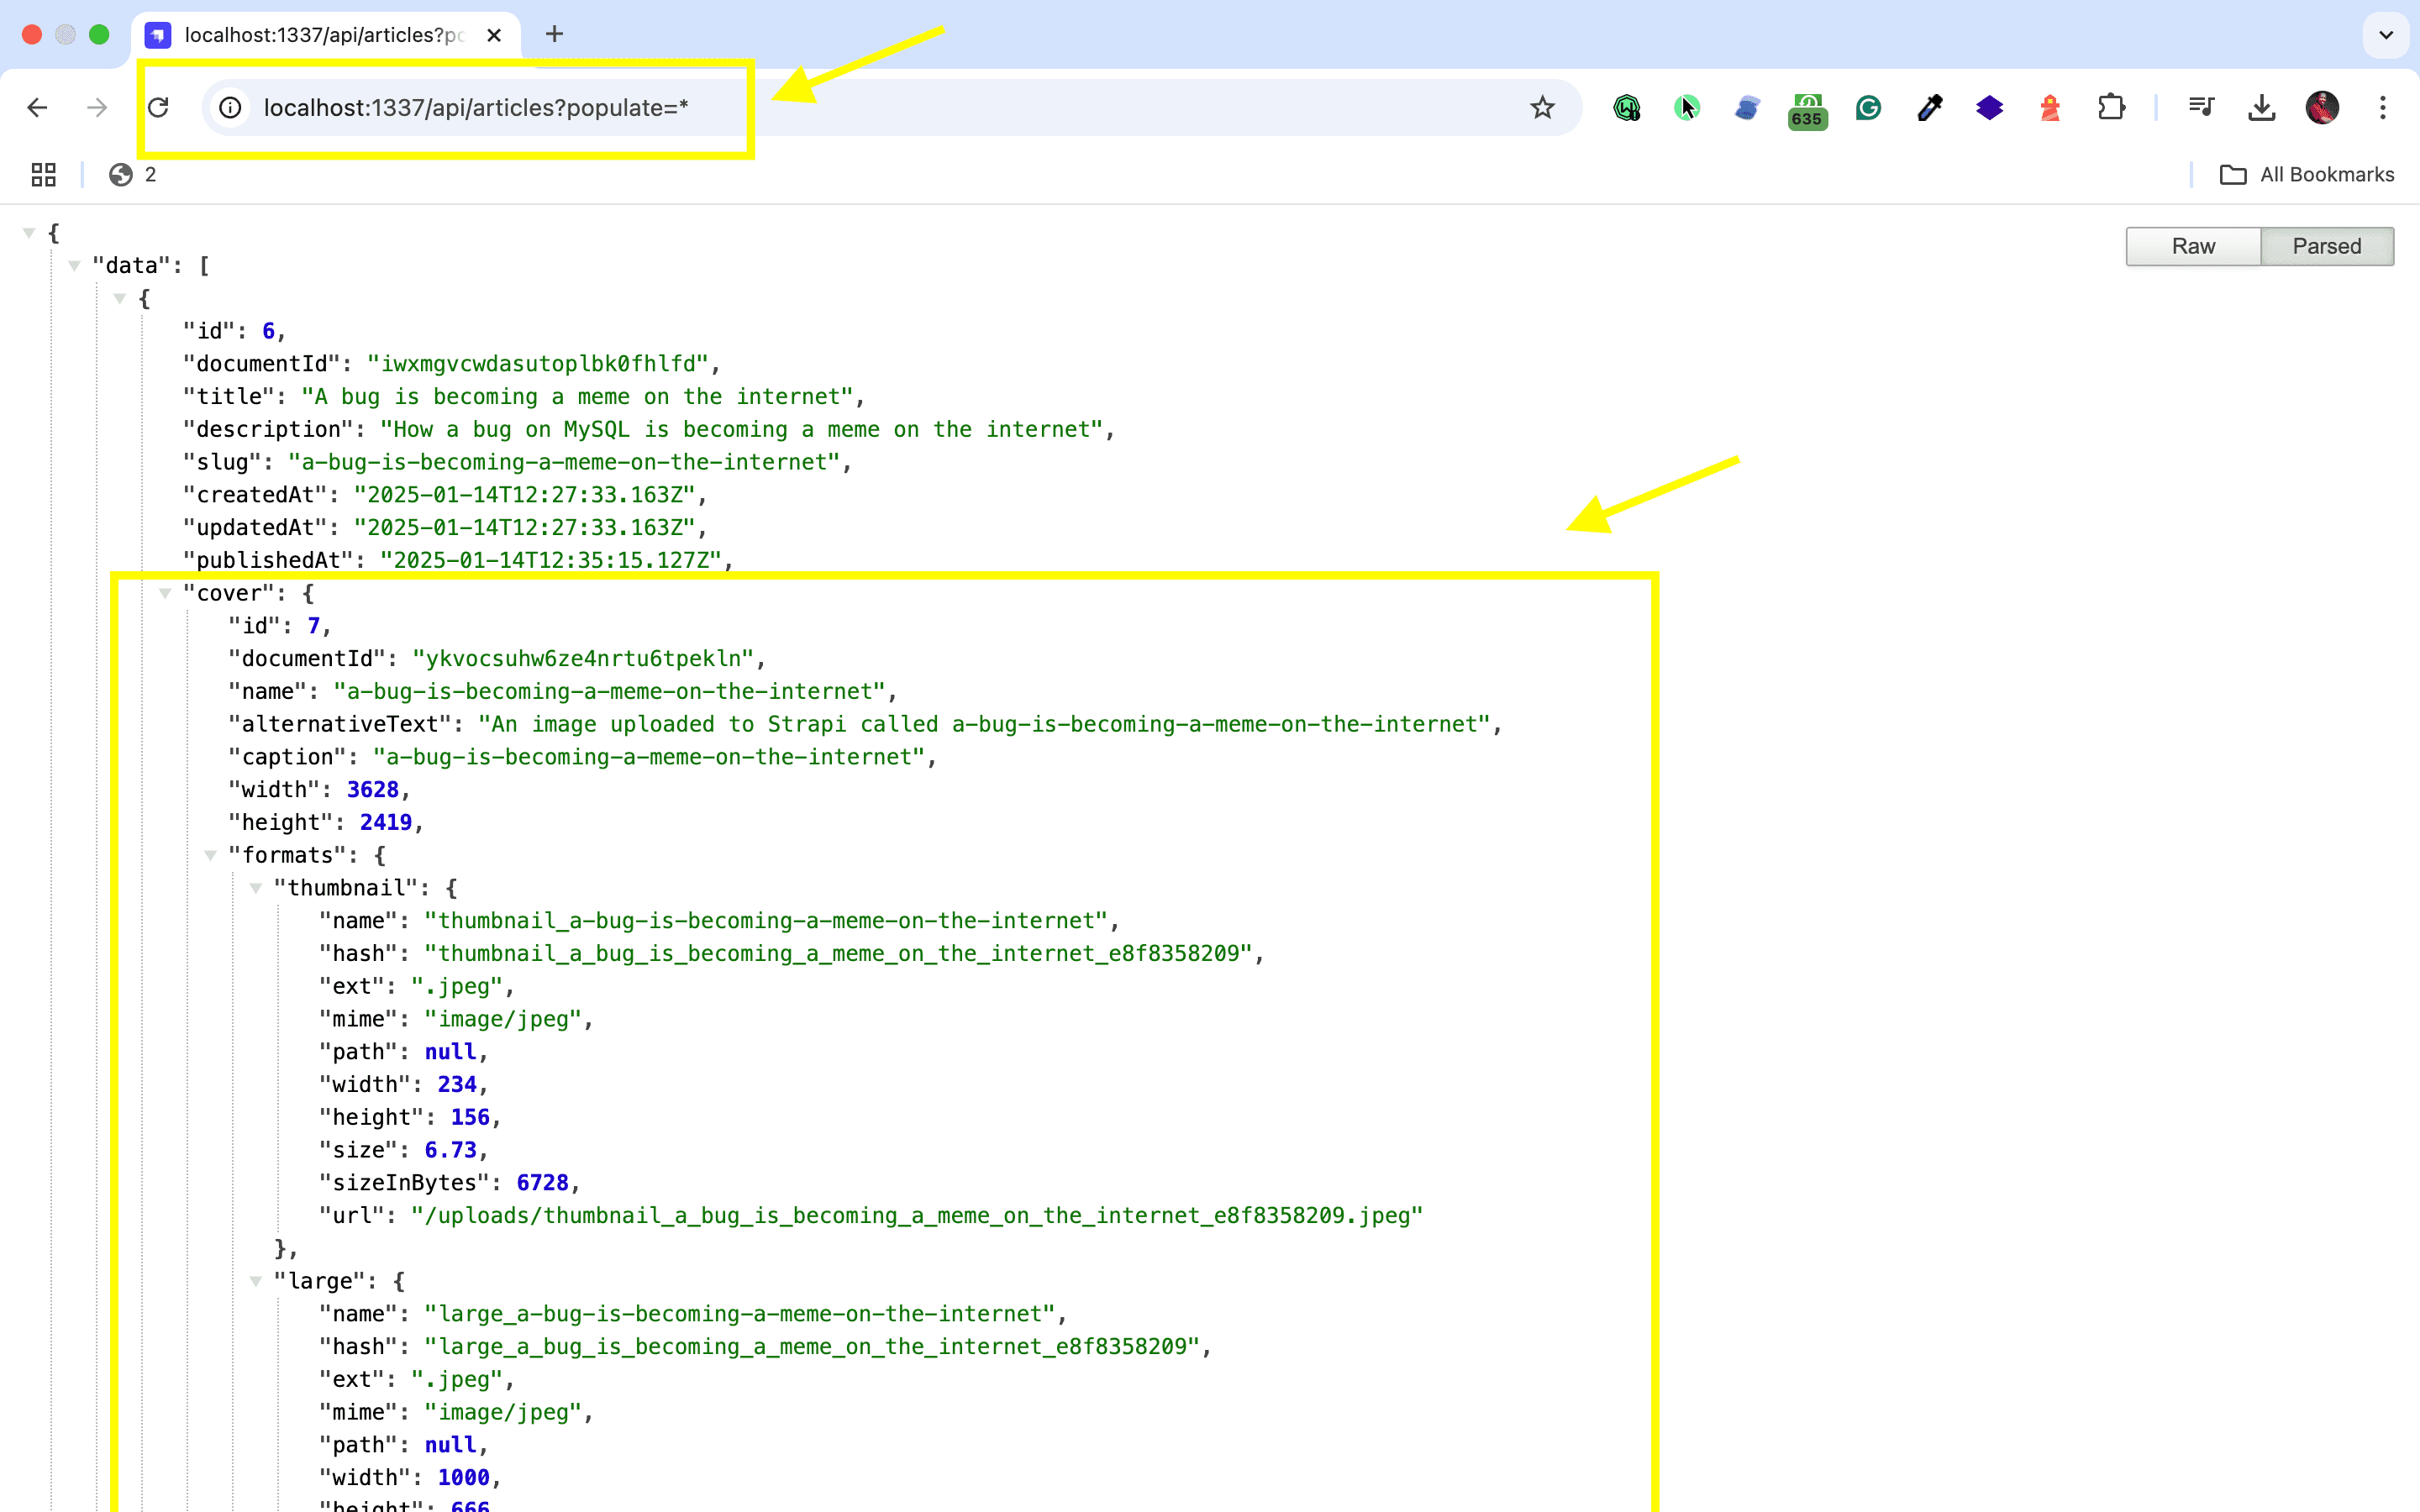Open the blue stacked-cards extension icon

point(1747,107)
